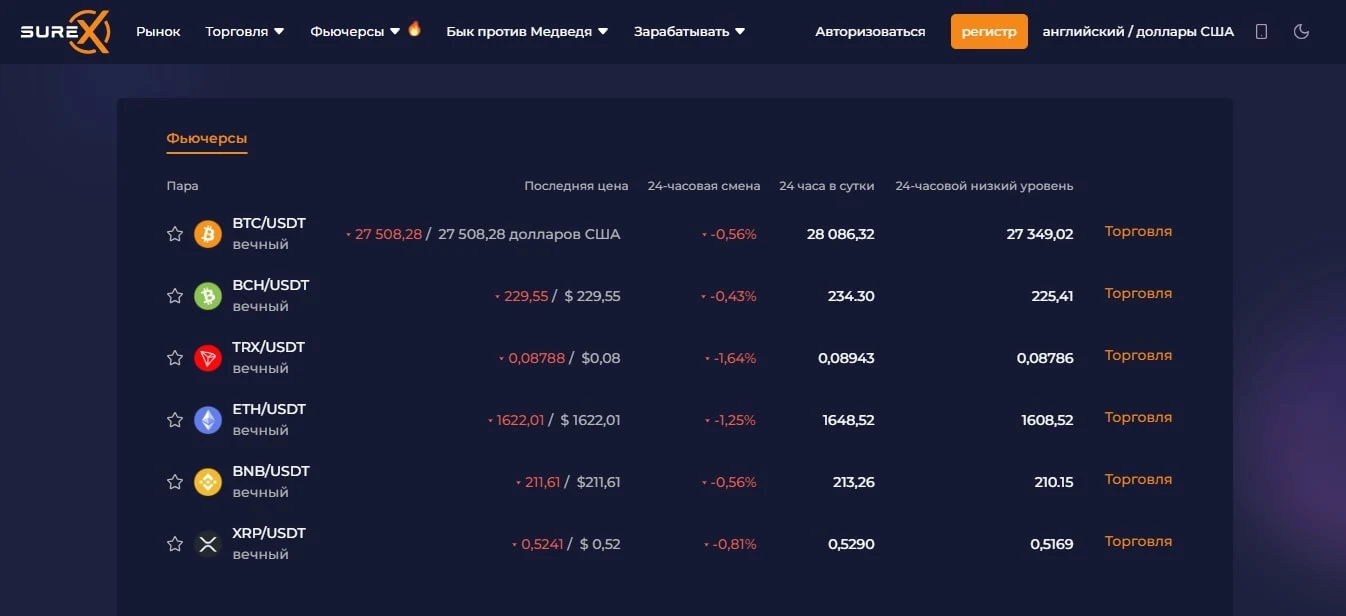1346x616 pixels.
Task: Click the 24-часовой низкий уровень header
Action: coord(984,186)
